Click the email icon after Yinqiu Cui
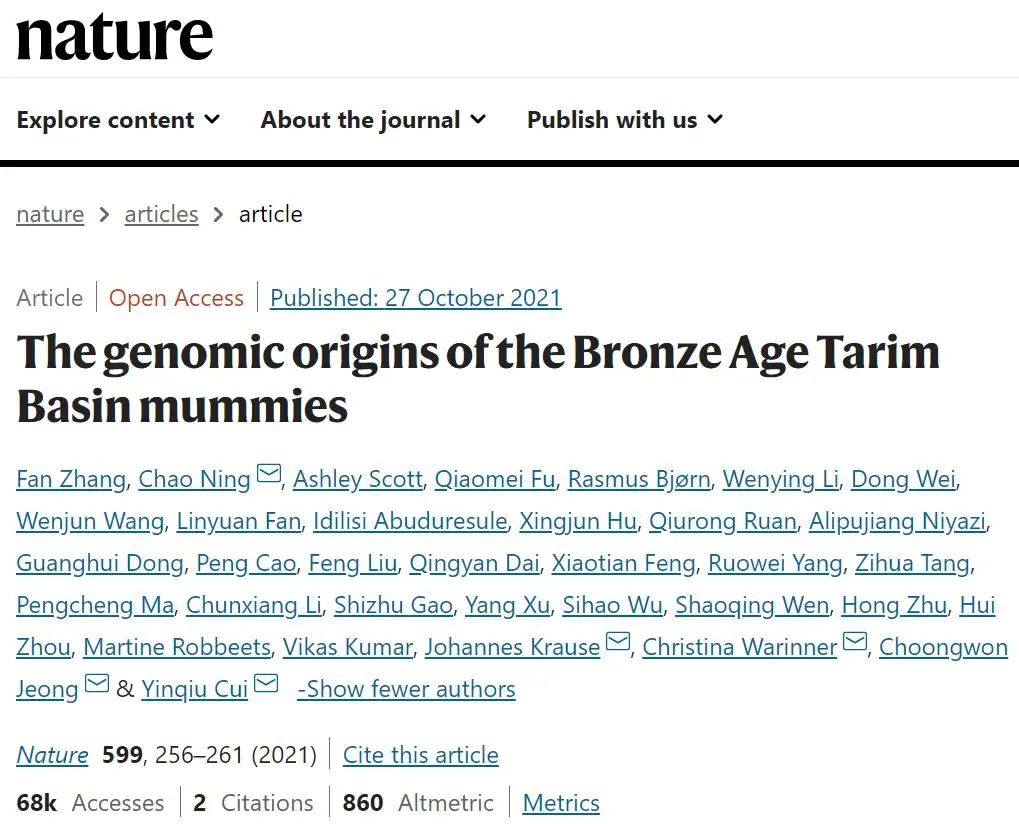The image size is (1019, 824). [266, 683]
